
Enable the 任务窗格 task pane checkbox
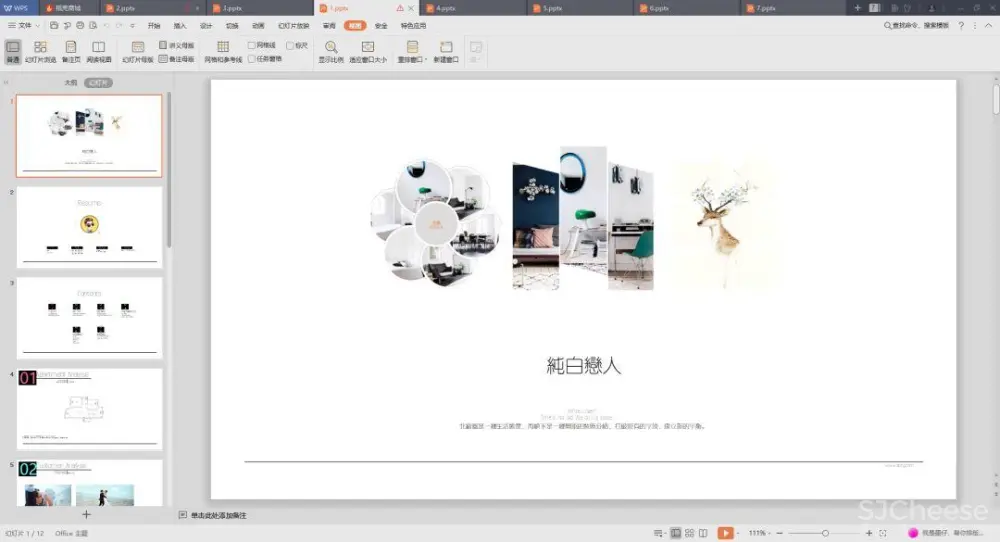click(251, 59)
